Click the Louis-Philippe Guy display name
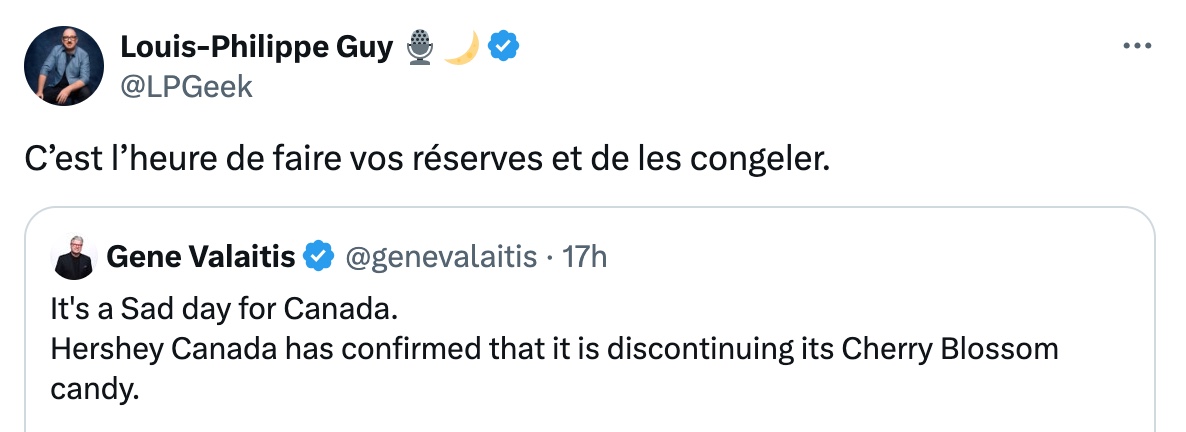The height and width of the screenshot is (432, 1186). coord(256,48)
